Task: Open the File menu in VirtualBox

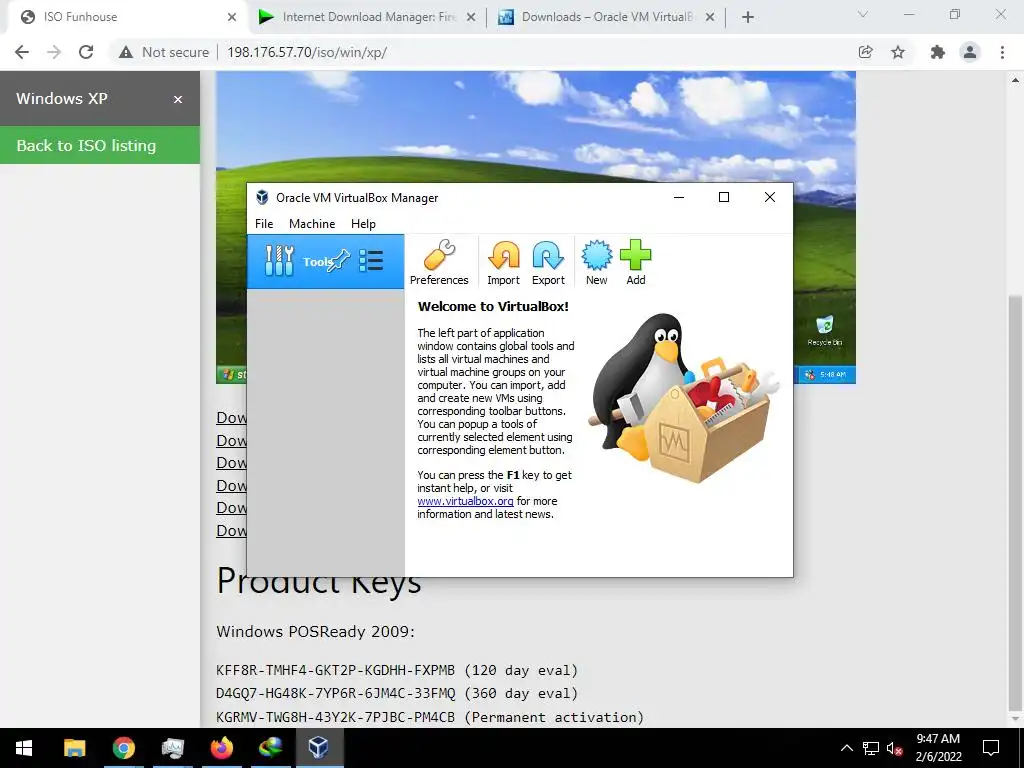Action: [x=264, y=223]
